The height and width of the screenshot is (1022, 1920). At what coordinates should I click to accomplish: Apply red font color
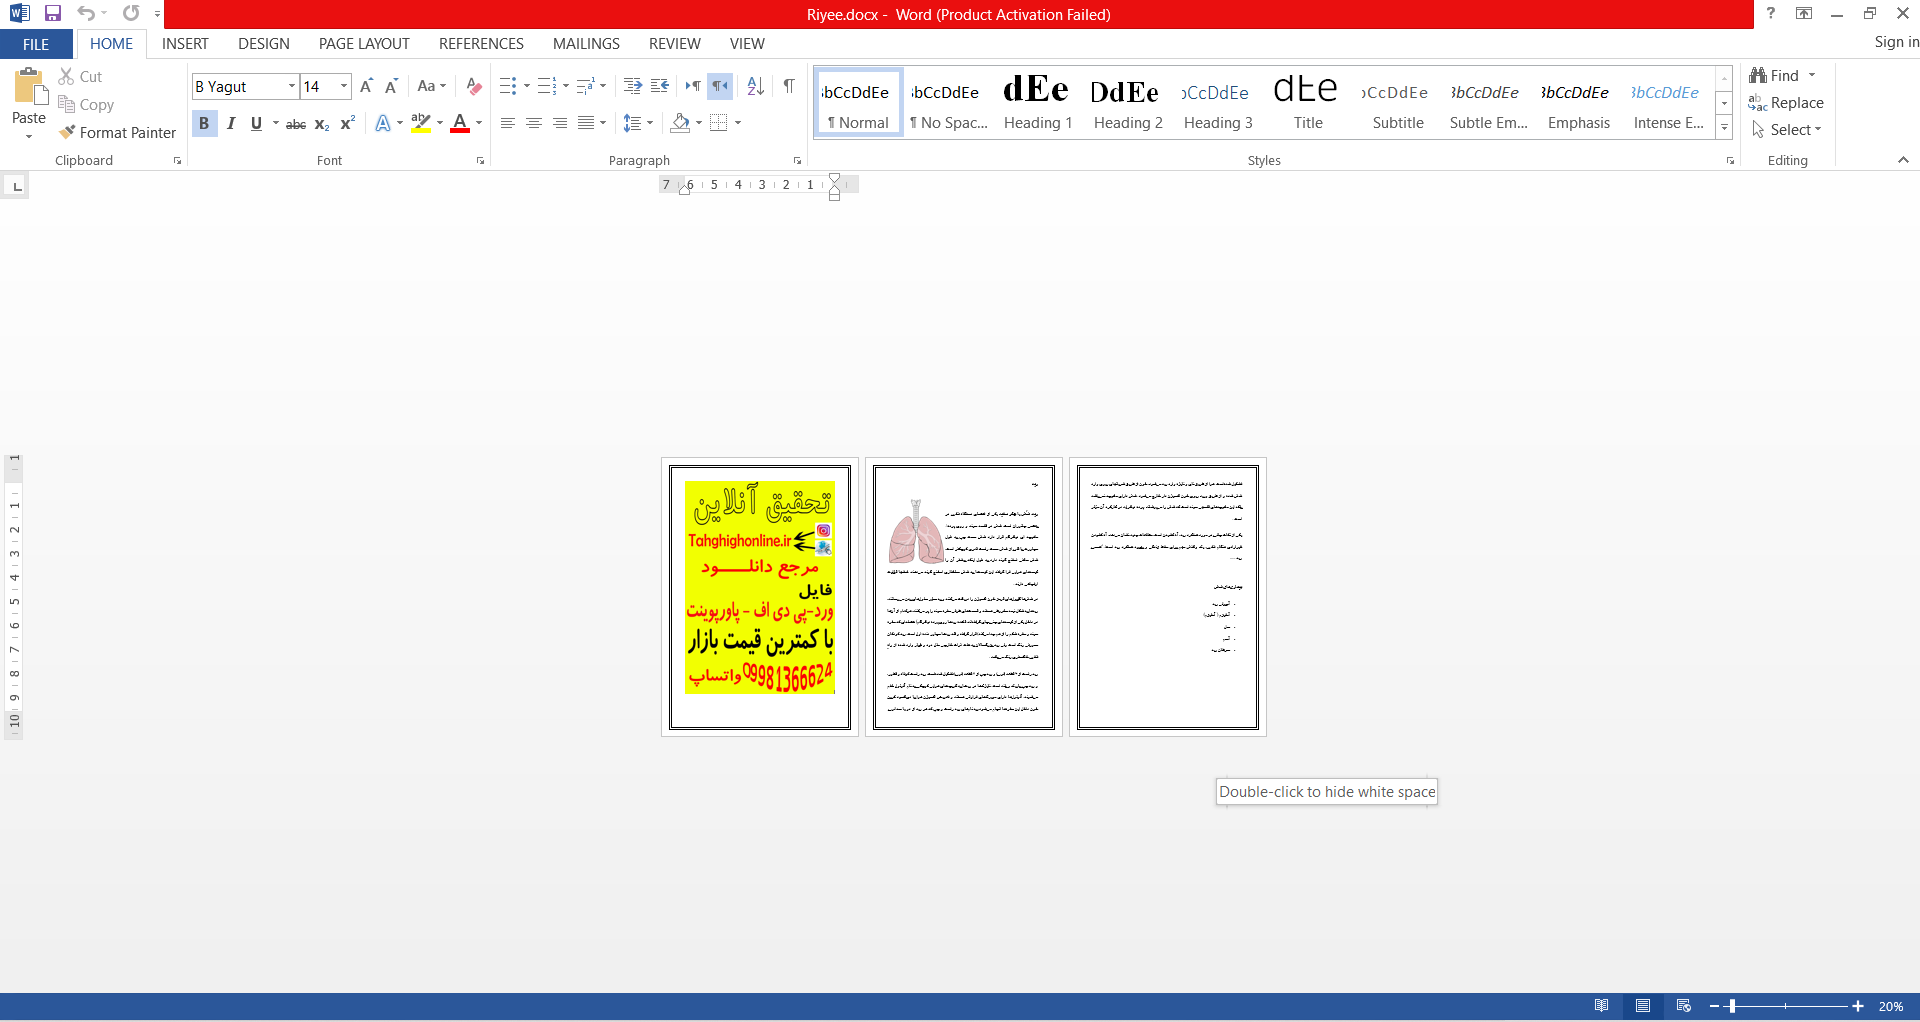point(460,123)
